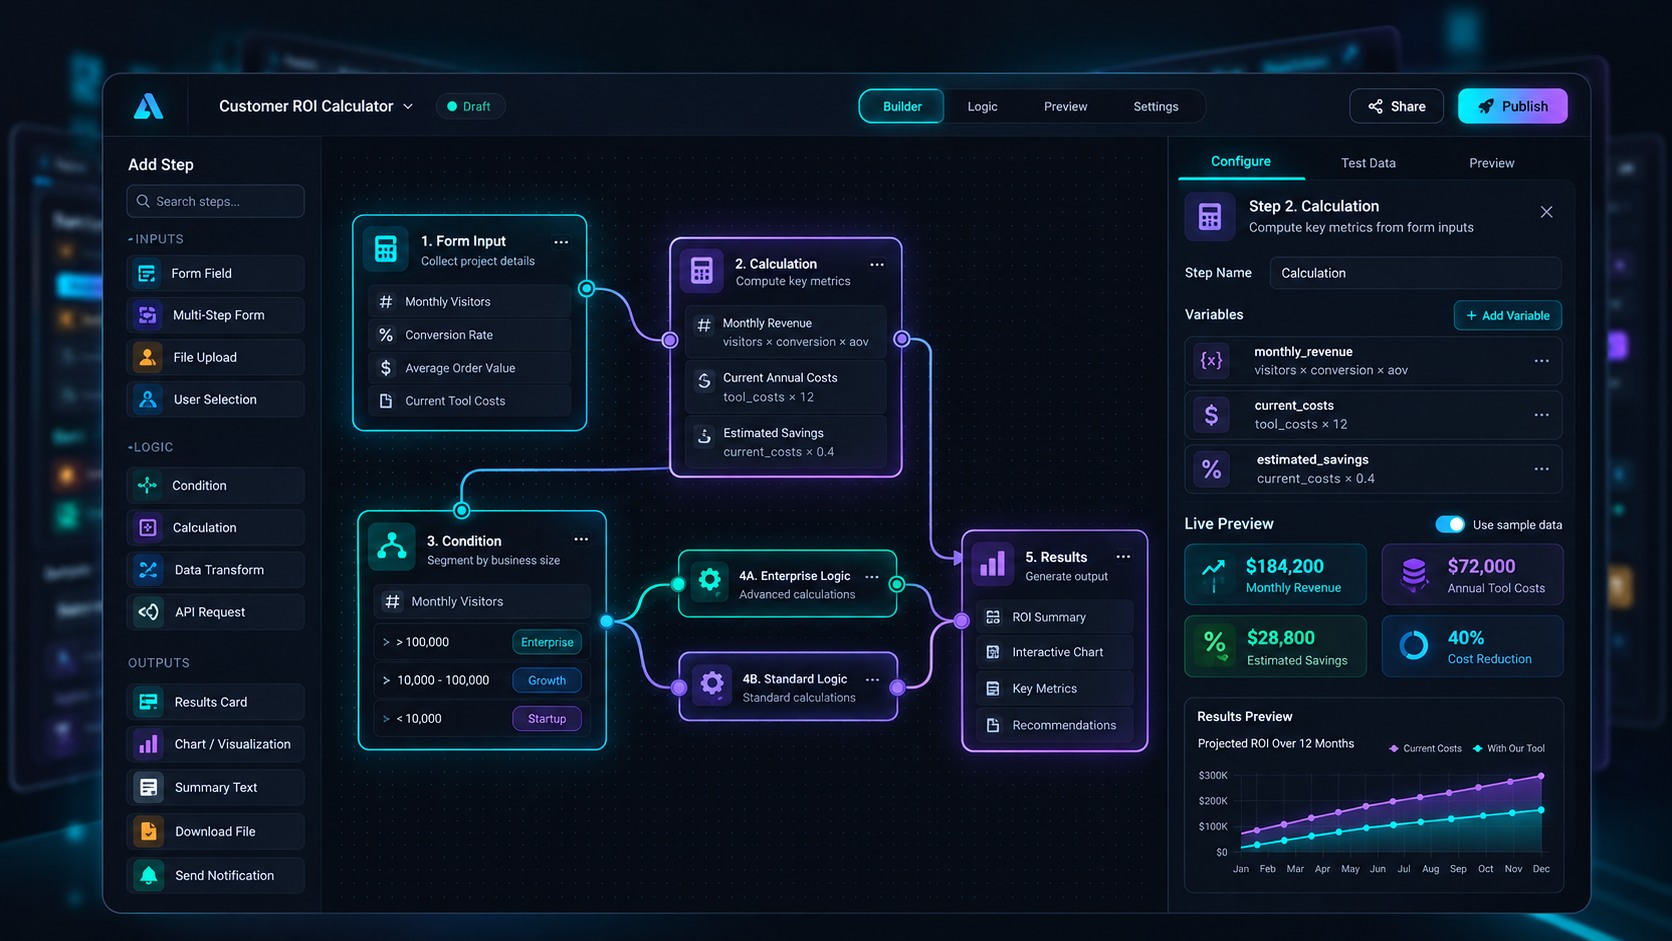Click the Publish button

point(1512,106)
